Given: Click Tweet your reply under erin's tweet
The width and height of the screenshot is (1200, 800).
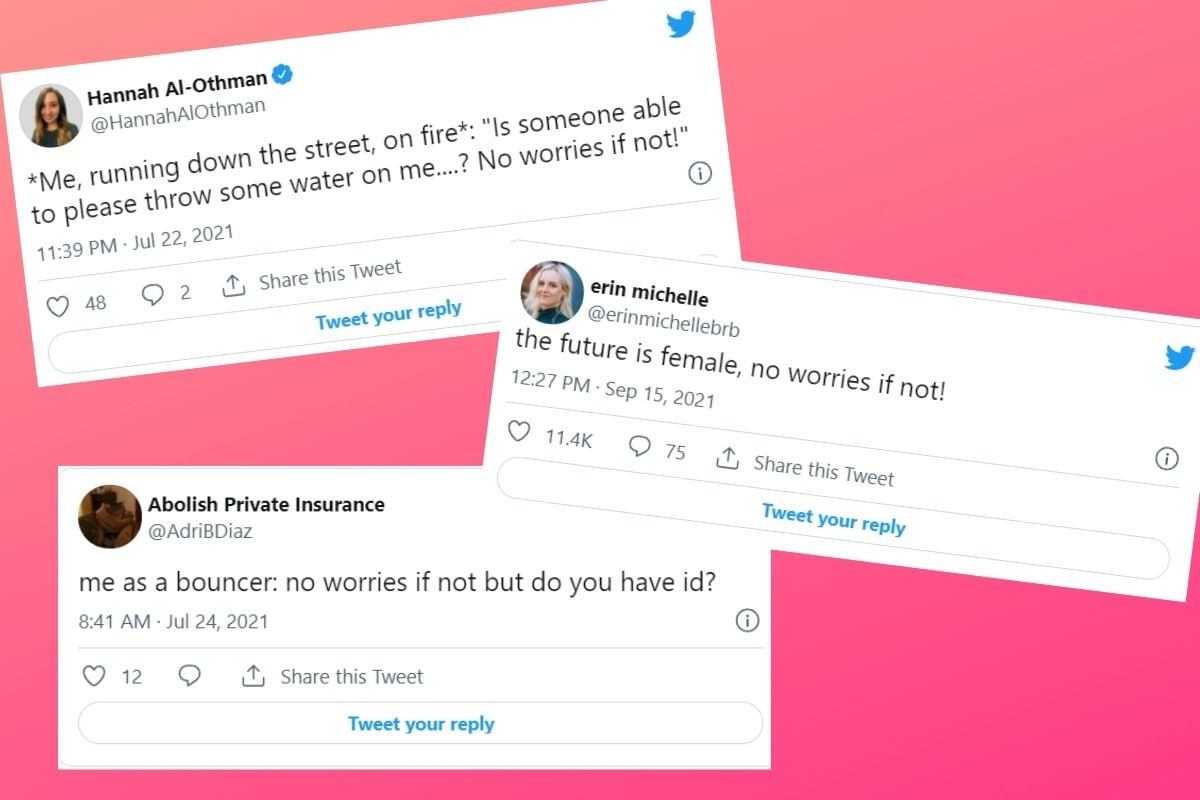Looking at the screenshot, I should 832,519.
